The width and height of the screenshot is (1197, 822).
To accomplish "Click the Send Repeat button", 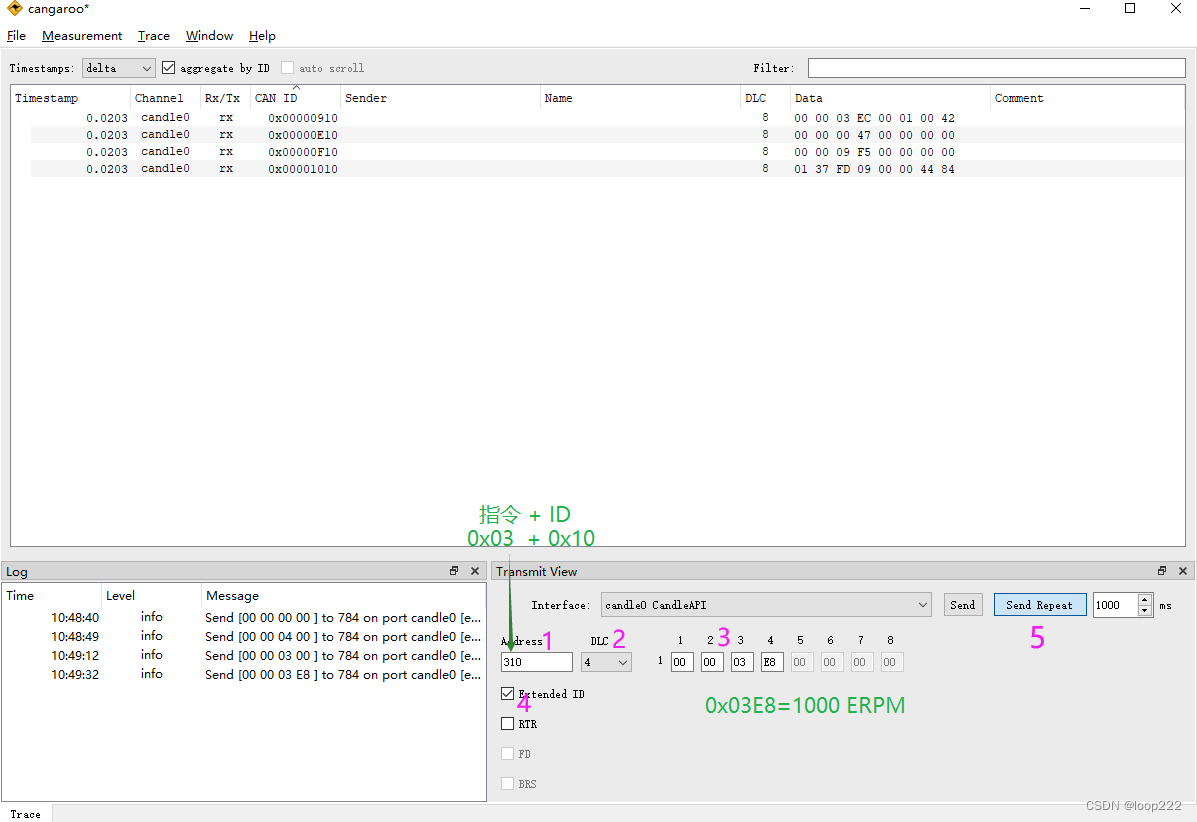I will [x=1040, y=605].
